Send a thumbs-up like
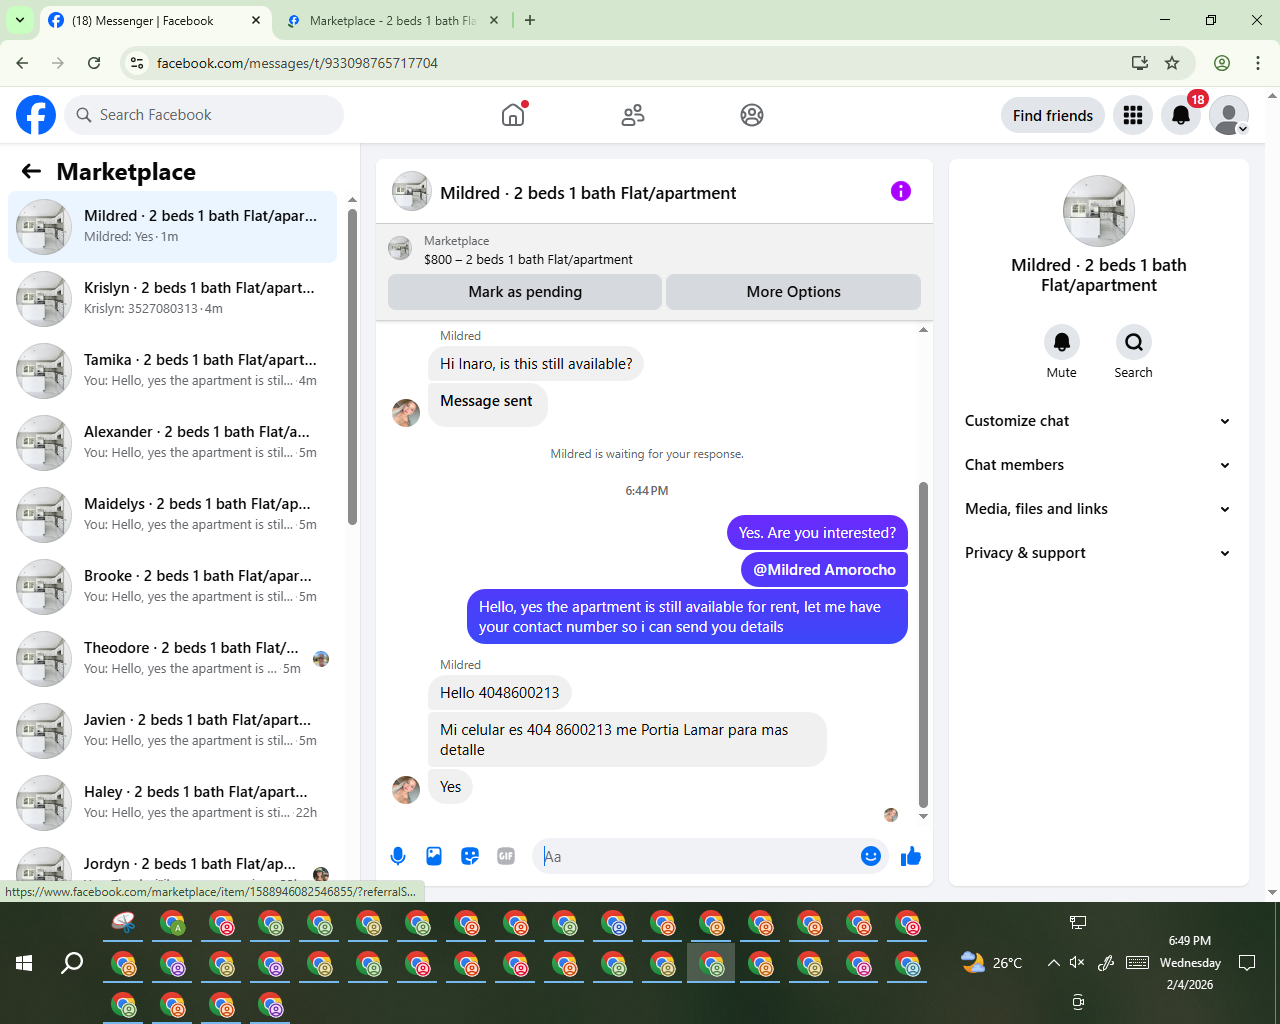1280x1024 pixels. pyautogui.click(x=911, y=856)
